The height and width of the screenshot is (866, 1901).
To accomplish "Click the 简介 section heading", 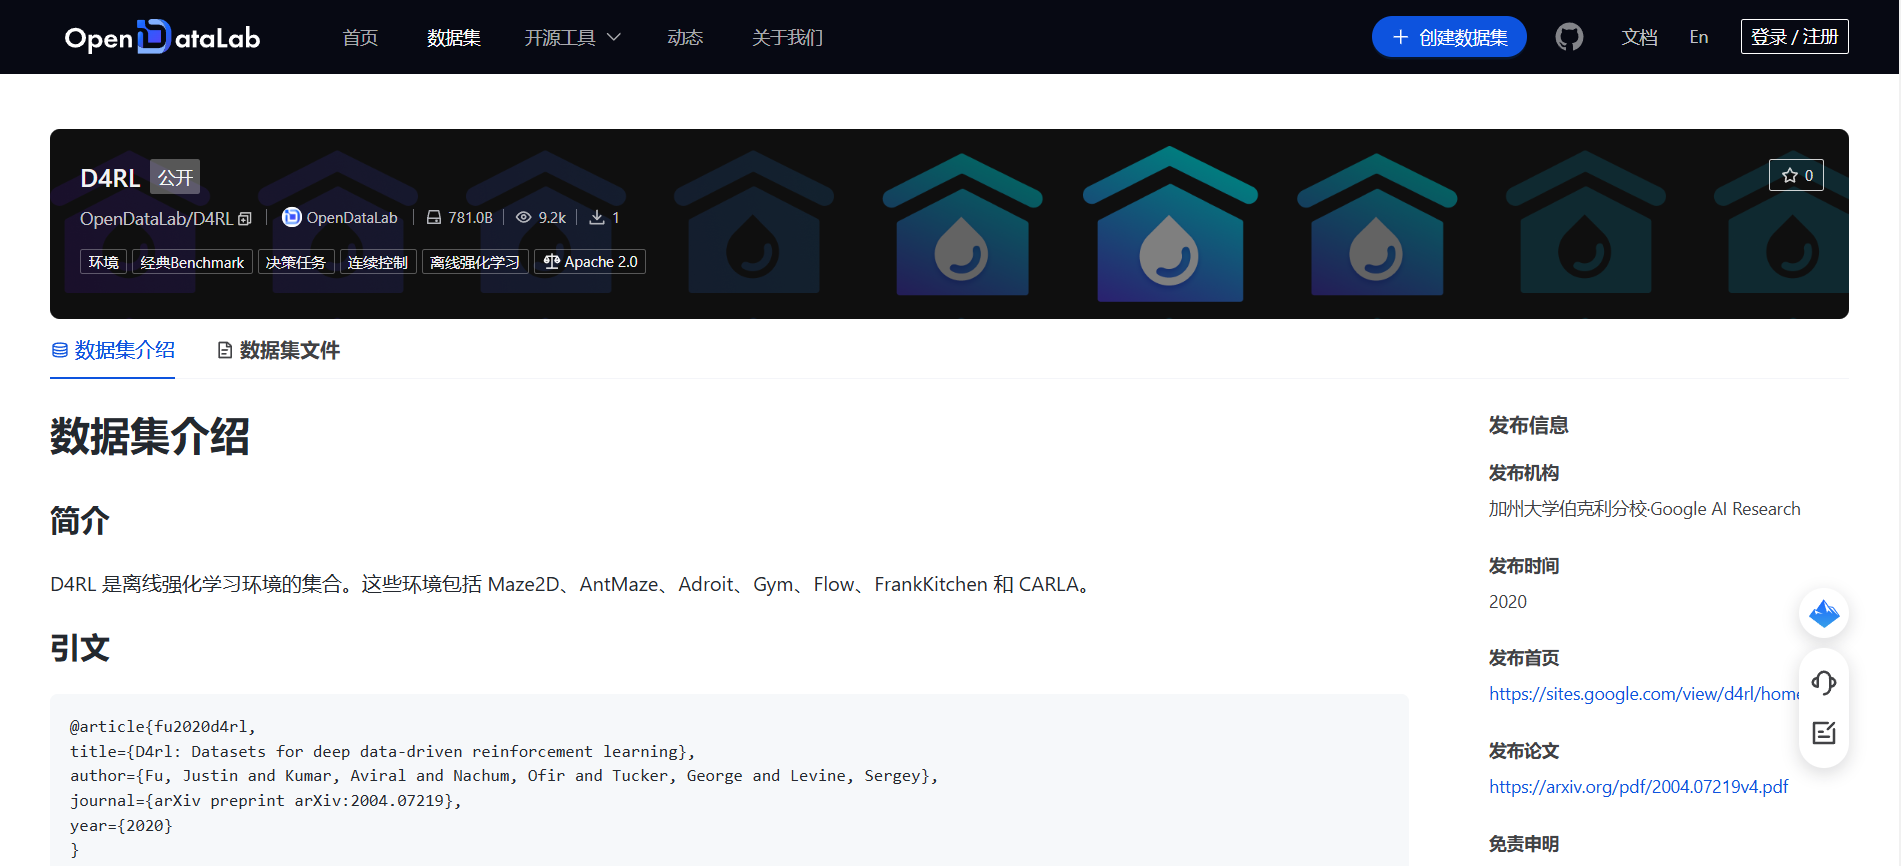I will 80,521.
